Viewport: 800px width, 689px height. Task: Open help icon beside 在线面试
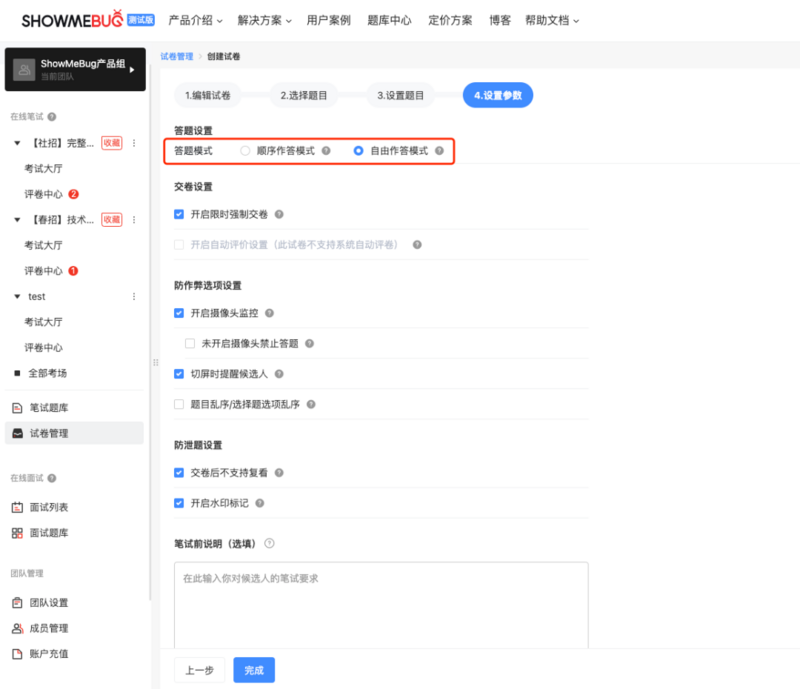pos(52,478)
